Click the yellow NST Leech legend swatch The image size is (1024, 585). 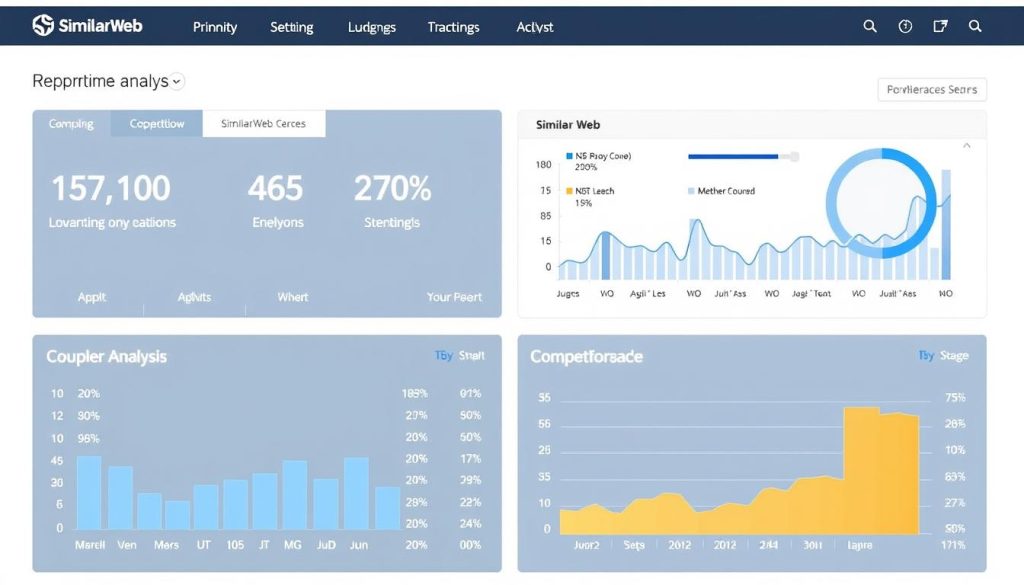(569, 191)
